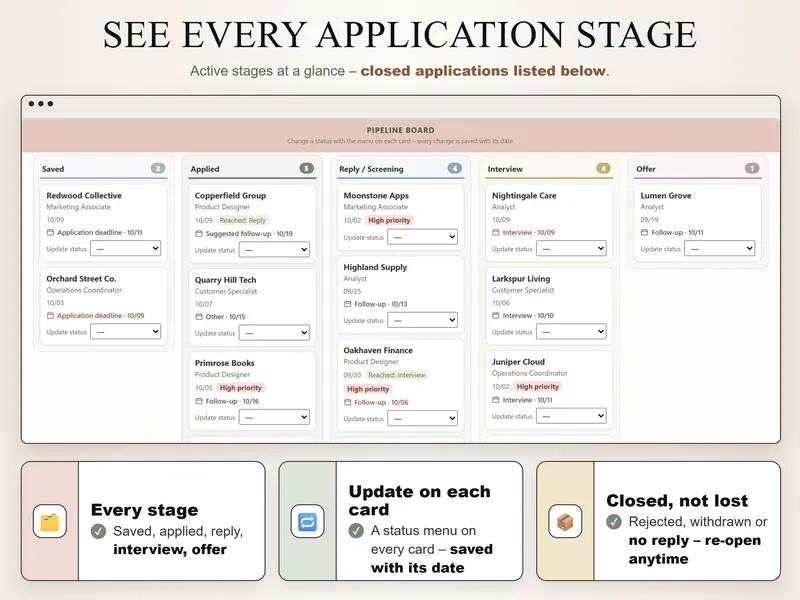Screen dimensions: 800x600
Task: Open Lumen Grove update status dropdown
Action: [x=720, y=248]
